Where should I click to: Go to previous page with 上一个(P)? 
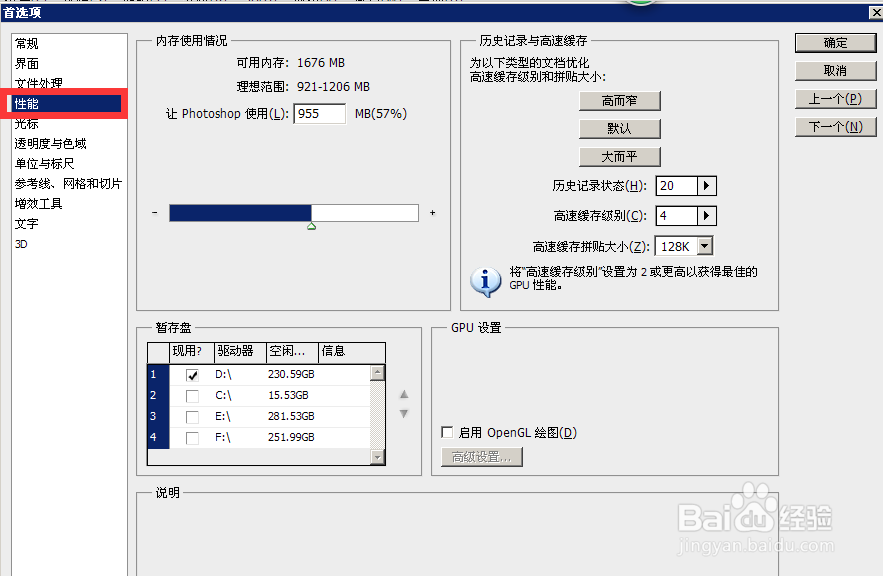click(x=836, y=99)
